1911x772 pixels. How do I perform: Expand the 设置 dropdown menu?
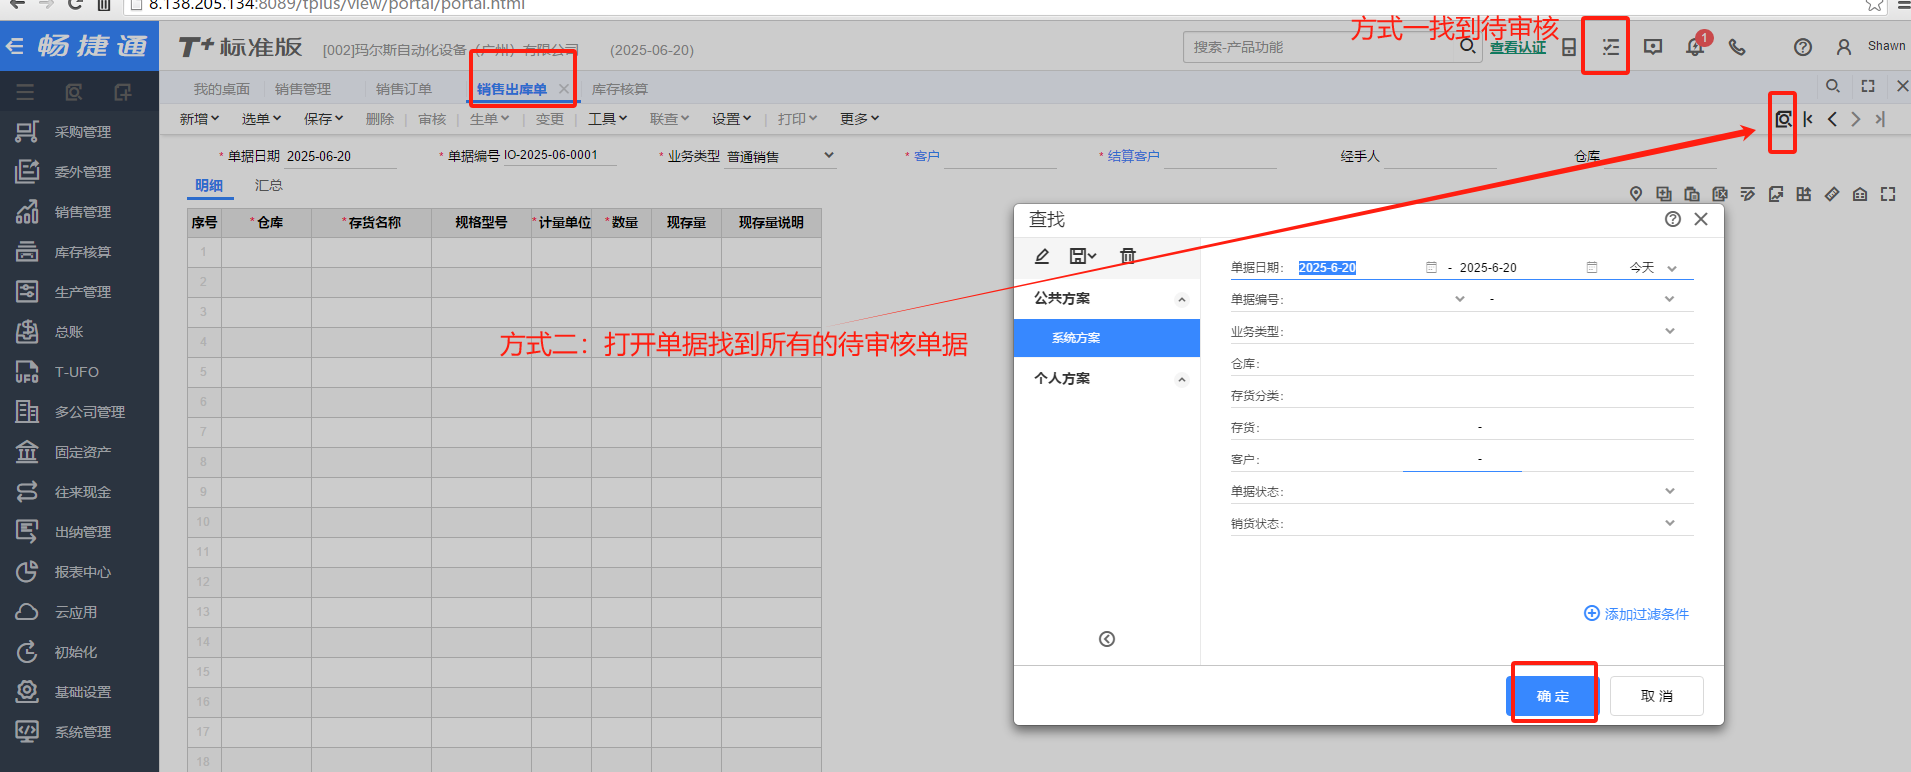(x=731, y=119)
